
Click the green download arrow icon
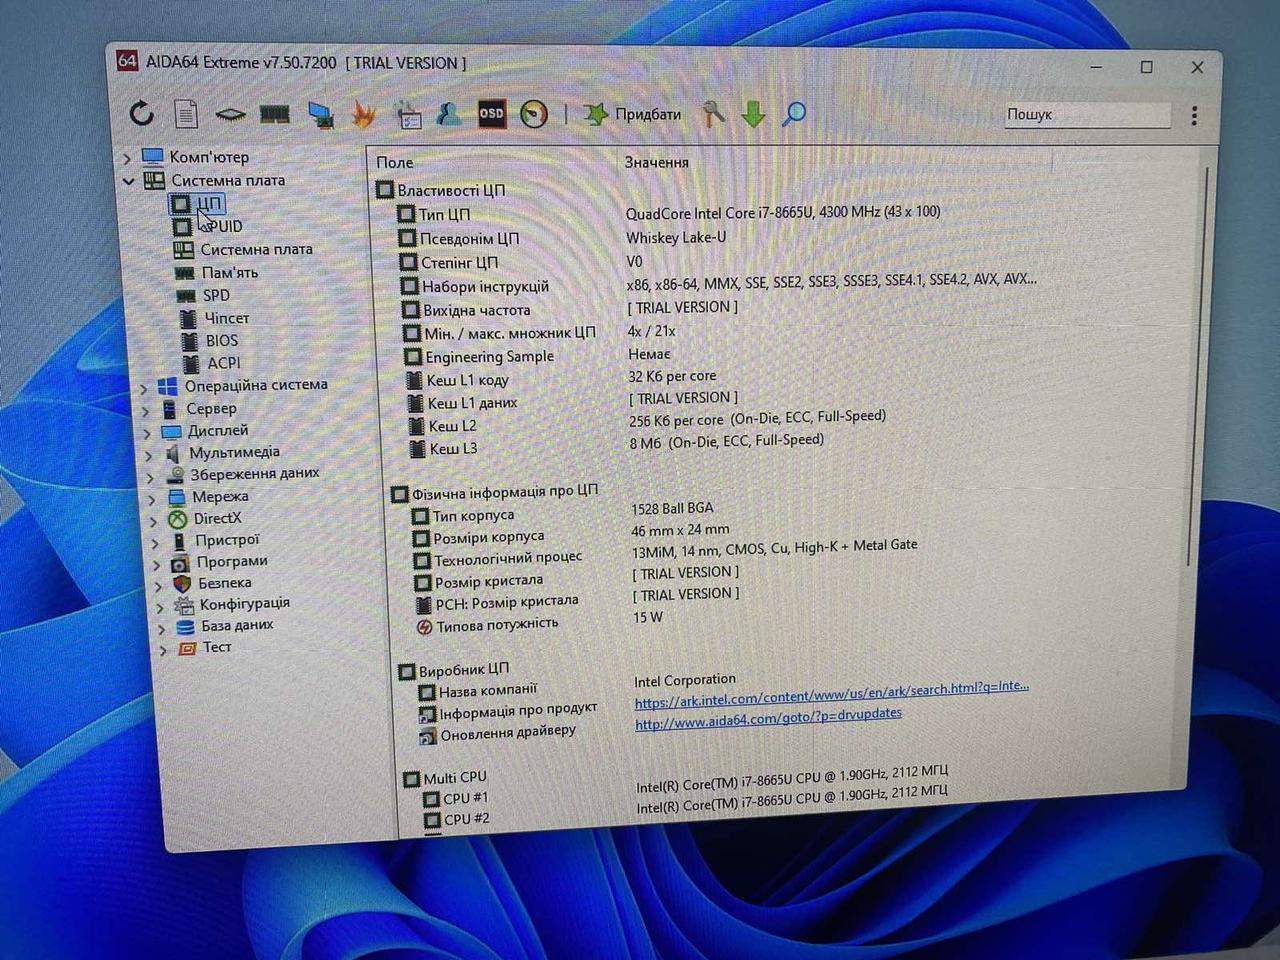click(x=753, y=114)
